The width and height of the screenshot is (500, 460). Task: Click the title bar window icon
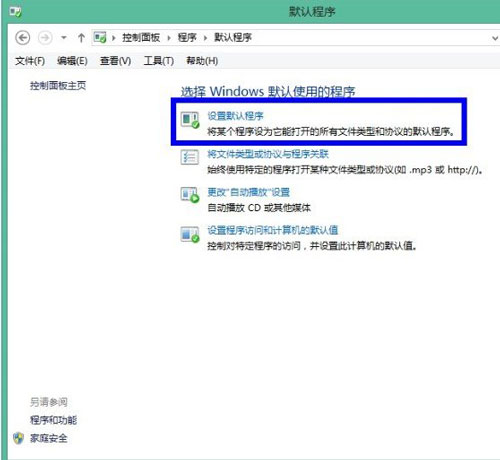[15, 12]
